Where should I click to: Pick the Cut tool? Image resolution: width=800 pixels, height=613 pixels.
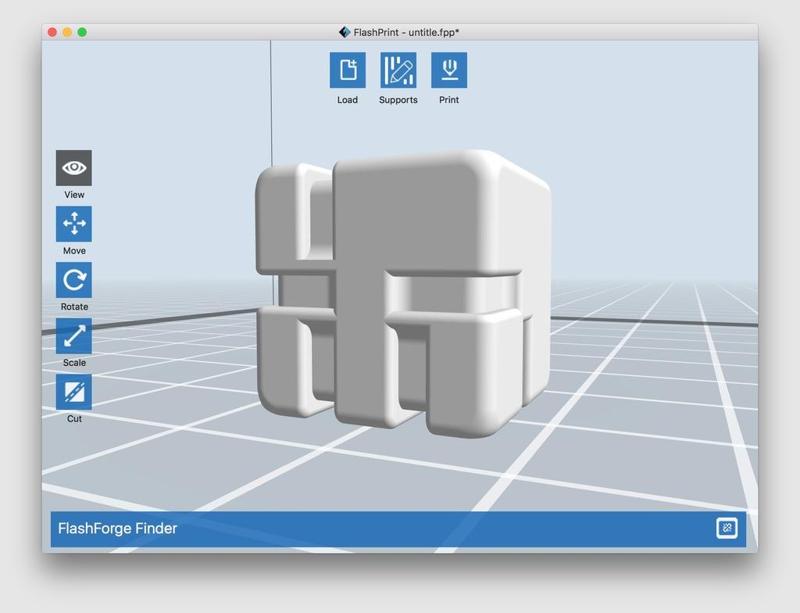[74, 392]
